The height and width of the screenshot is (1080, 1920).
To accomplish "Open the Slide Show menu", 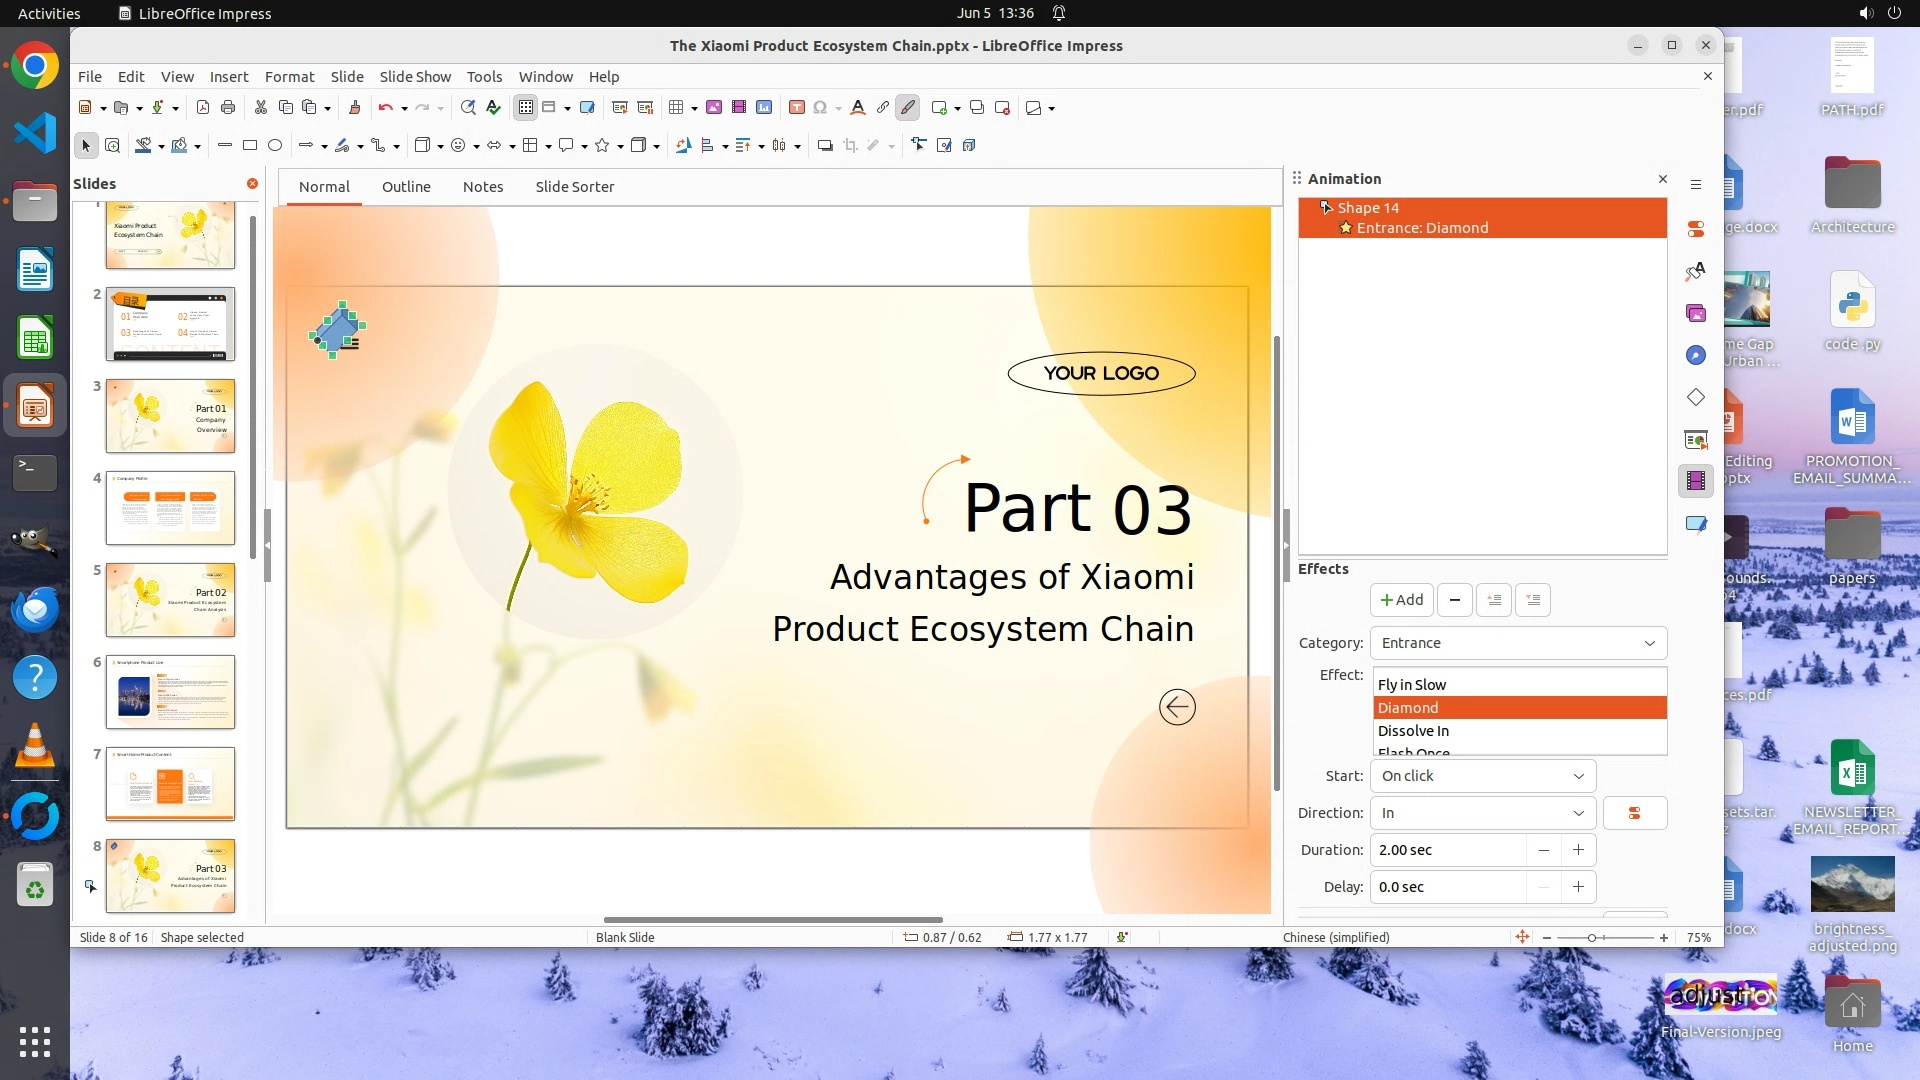I will point(415,77).
